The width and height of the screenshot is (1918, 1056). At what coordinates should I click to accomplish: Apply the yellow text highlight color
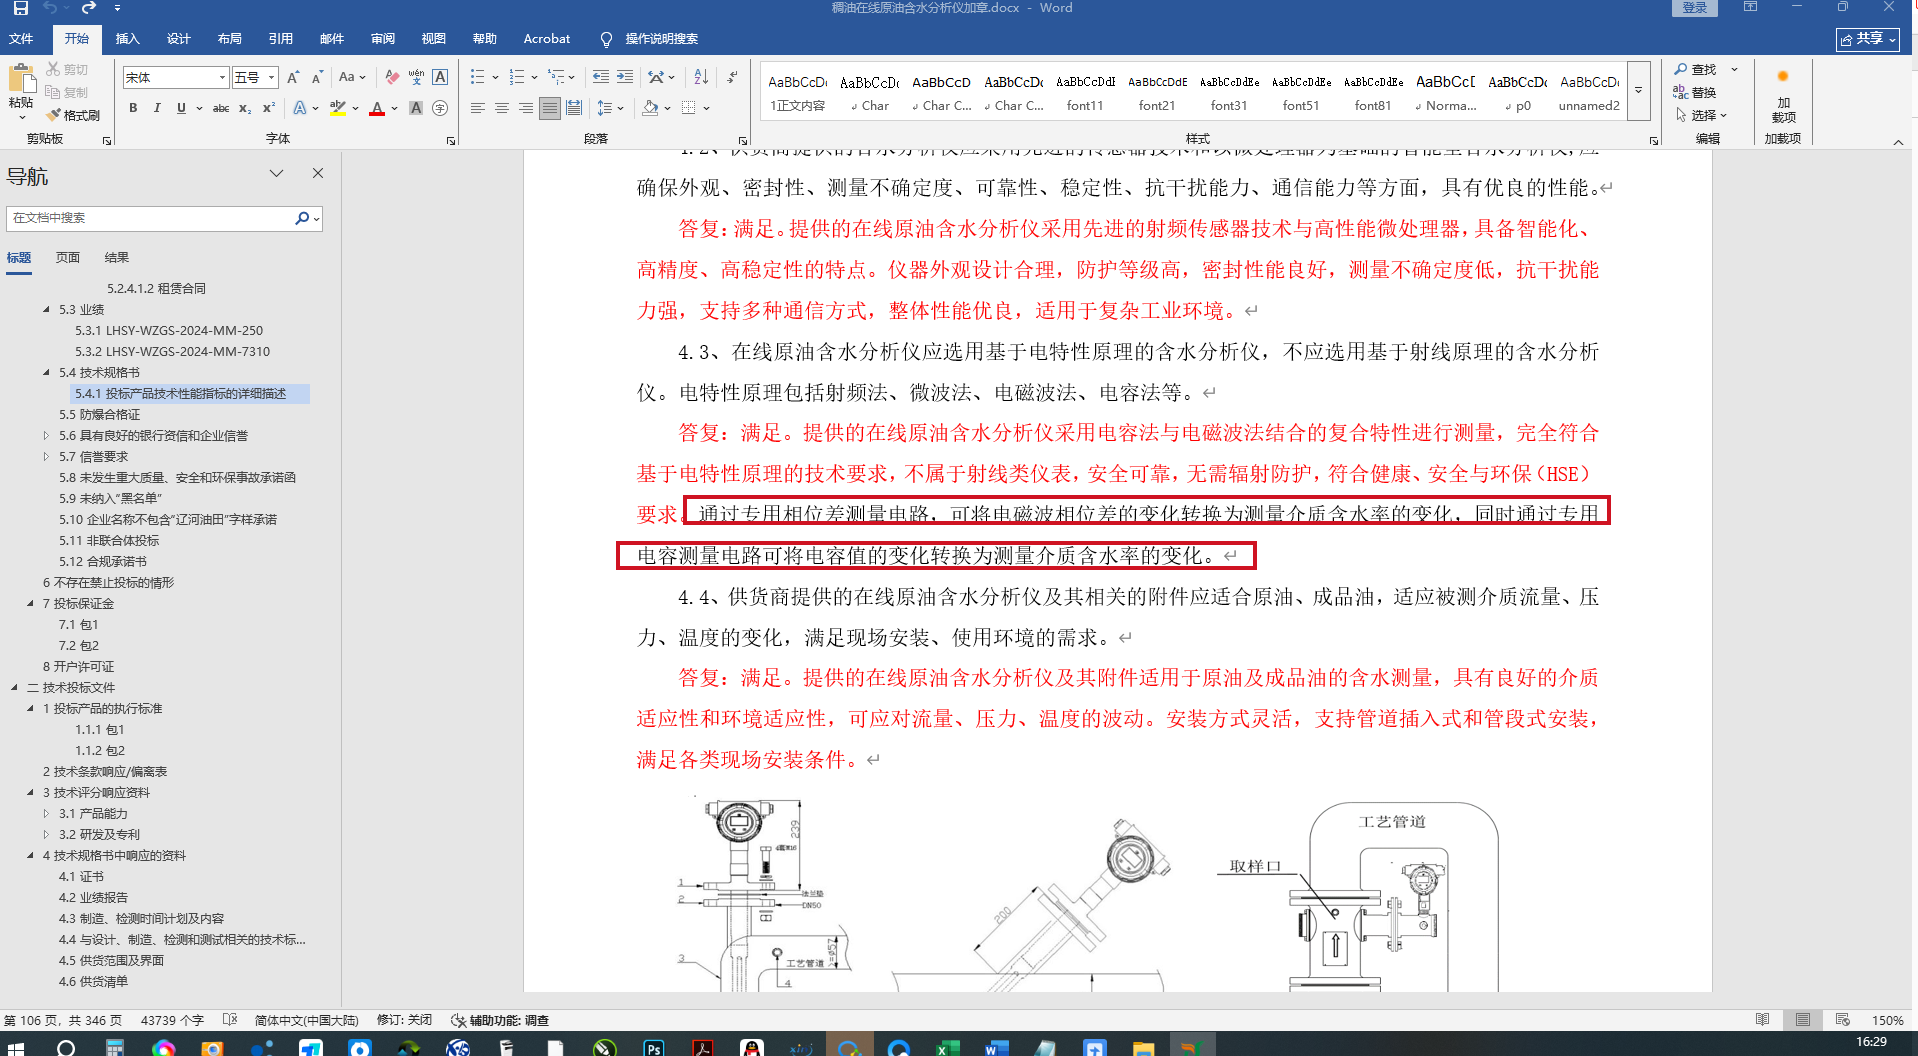(x=338, y=108)
